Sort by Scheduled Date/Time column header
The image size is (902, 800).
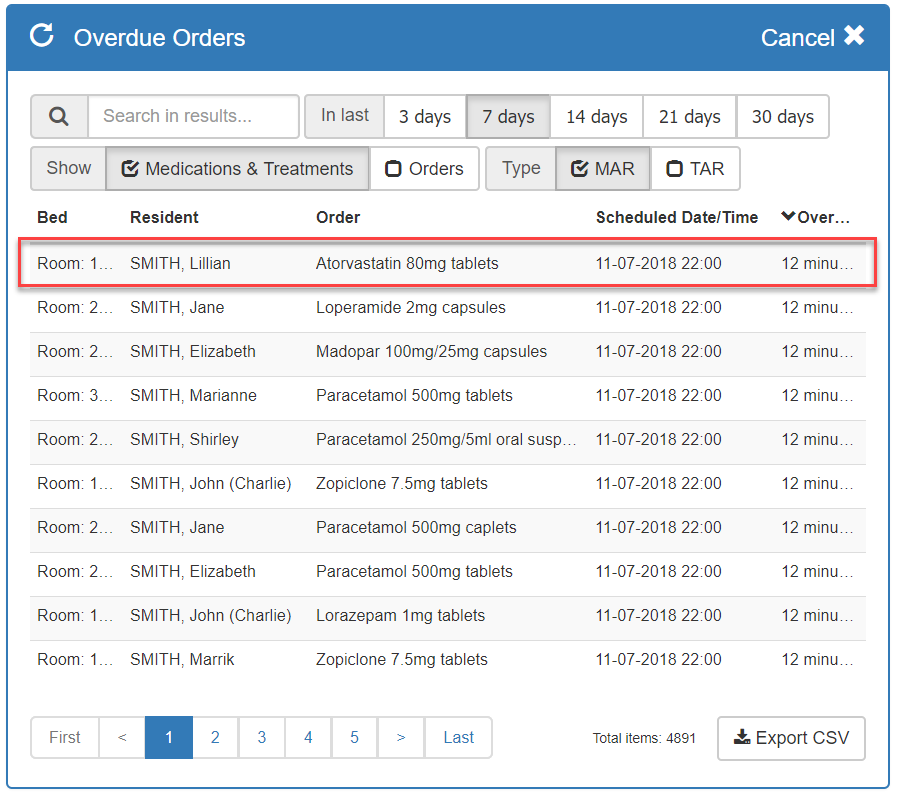(676, 217)
